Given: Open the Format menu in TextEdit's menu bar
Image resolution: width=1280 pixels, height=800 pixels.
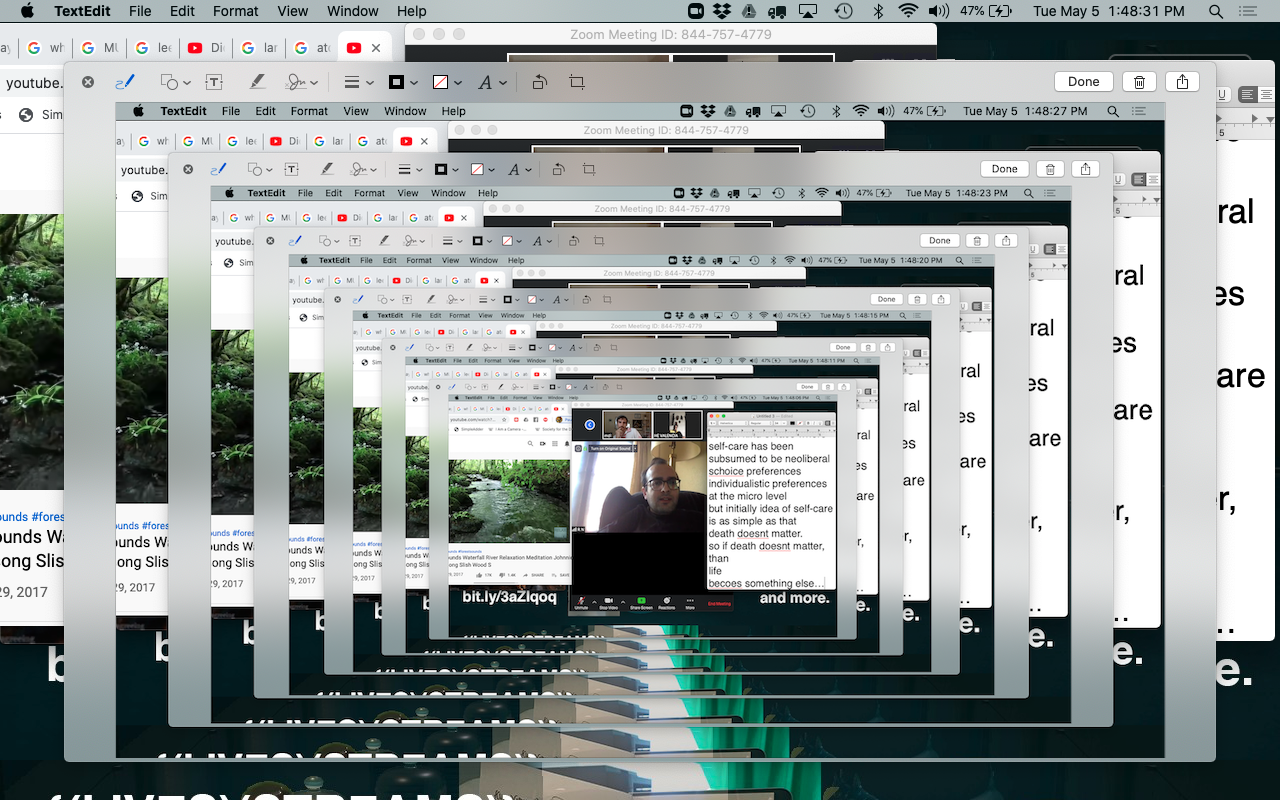Looking at the screenshot, I should [235, 11].
